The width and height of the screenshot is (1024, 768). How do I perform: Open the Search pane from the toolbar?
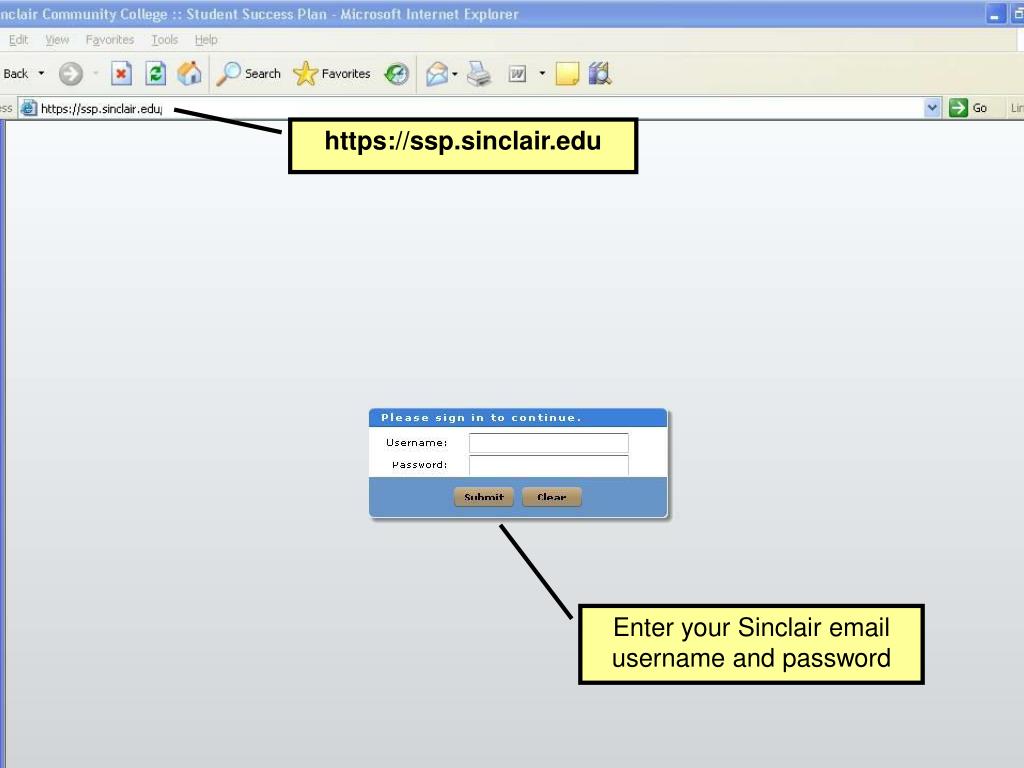coord(249,74)
